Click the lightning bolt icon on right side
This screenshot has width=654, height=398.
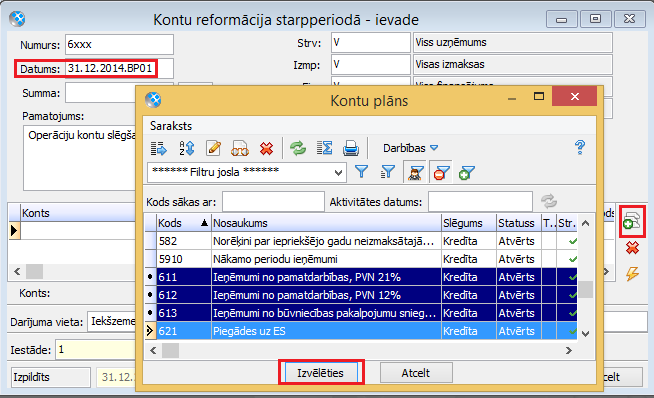tap(632, 274)
